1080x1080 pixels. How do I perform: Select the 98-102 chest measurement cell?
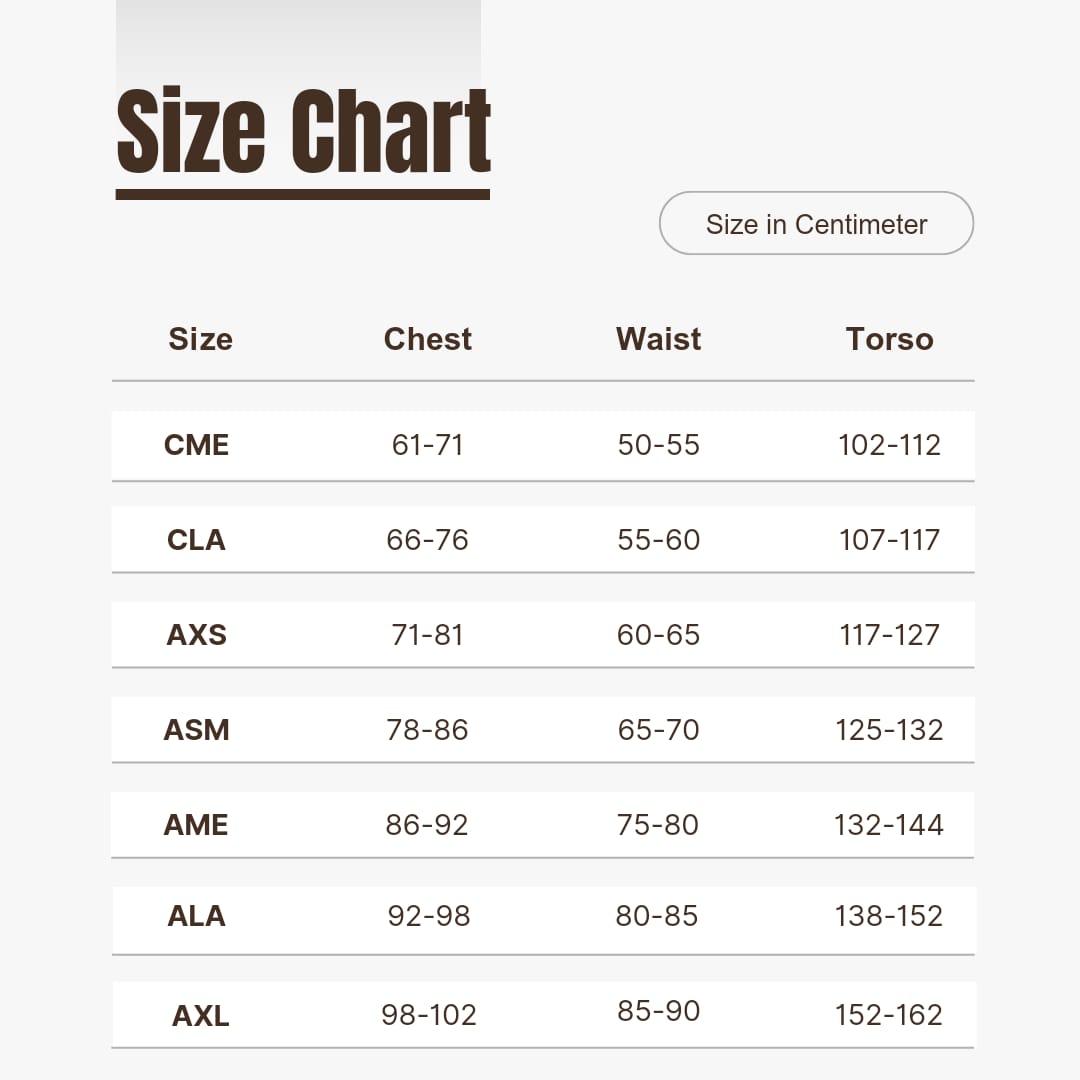pyautogui.click(x=428, y=1015)
